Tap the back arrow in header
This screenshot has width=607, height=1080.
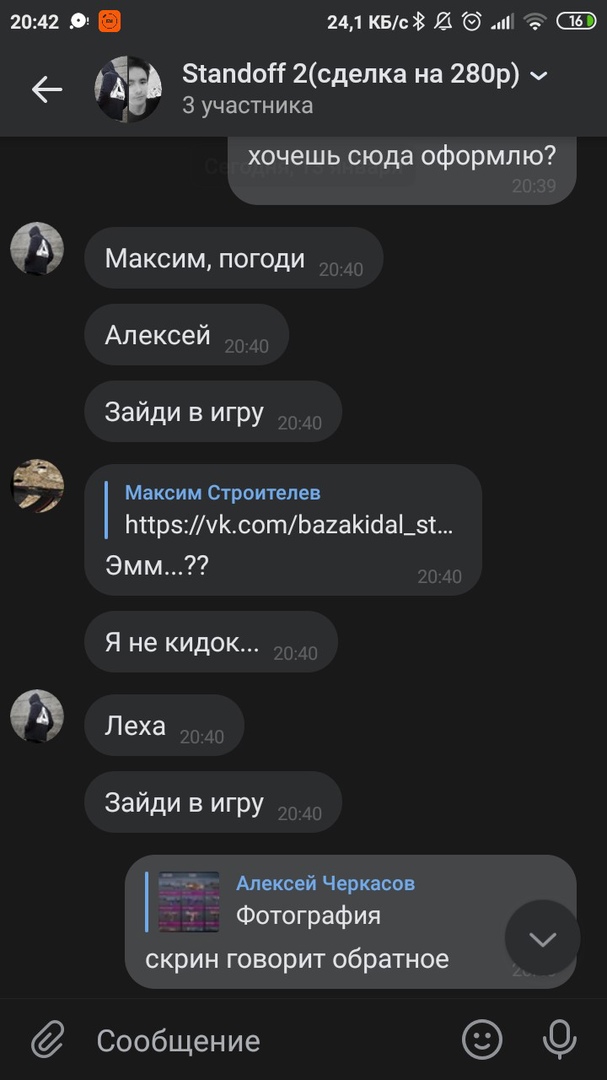tap(47, 90)
